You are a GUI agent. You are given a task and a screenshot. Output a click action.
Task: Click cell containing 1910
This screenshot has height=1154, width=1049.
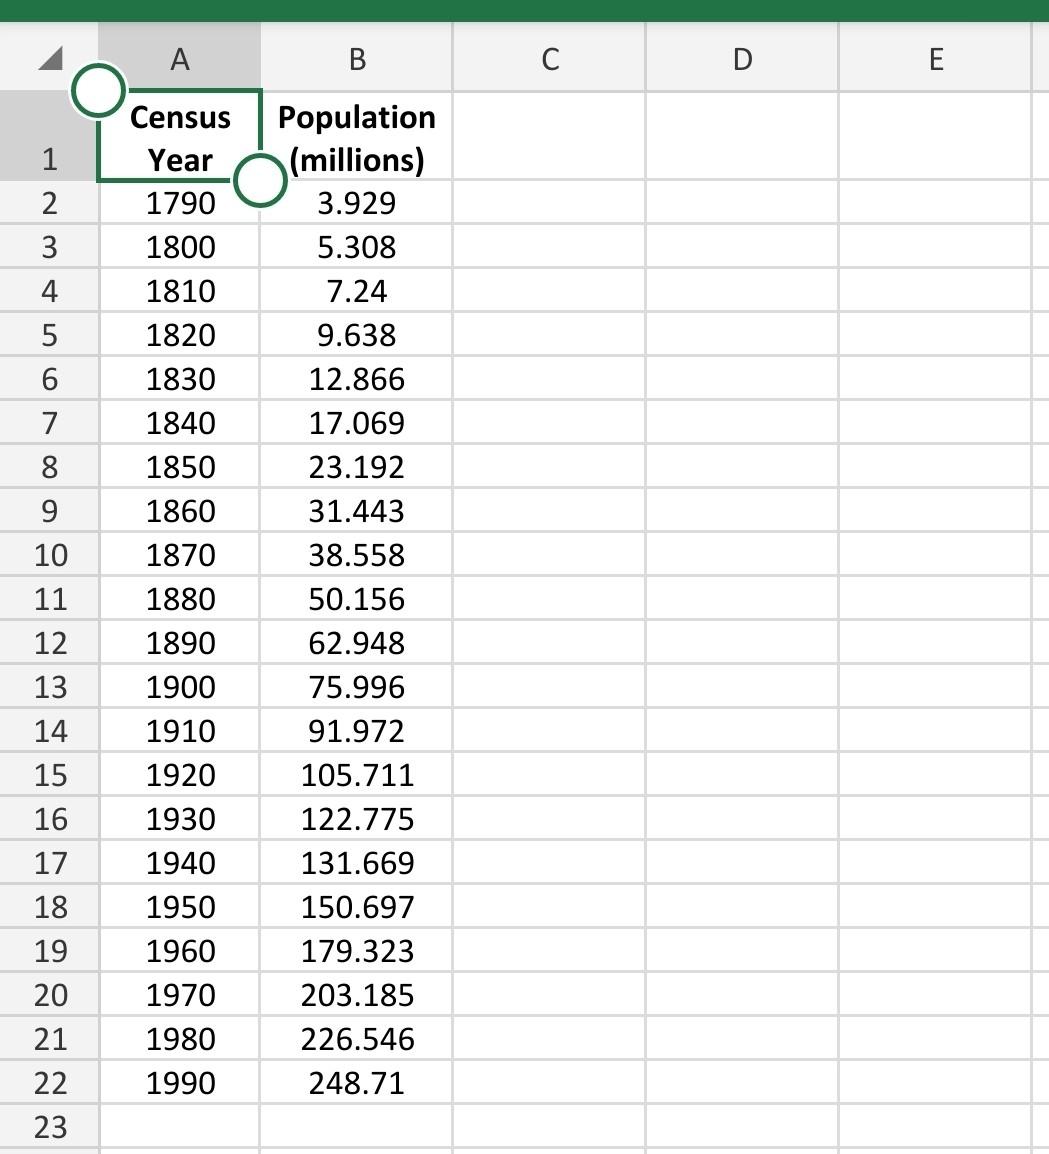tap(180, 731)
